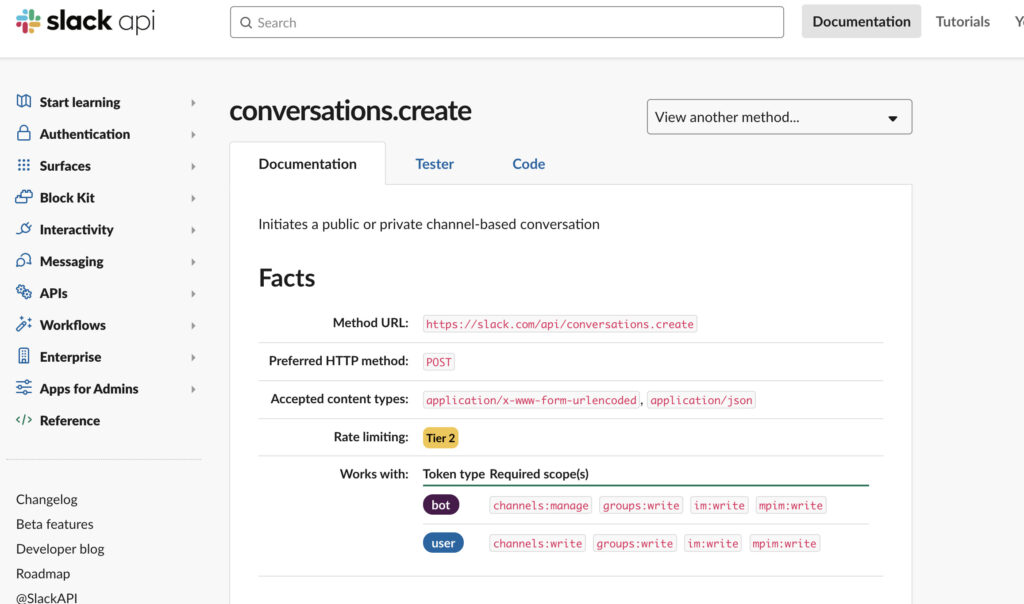
Task: Click the POST HTTP method value
Action: click(439, 362)
